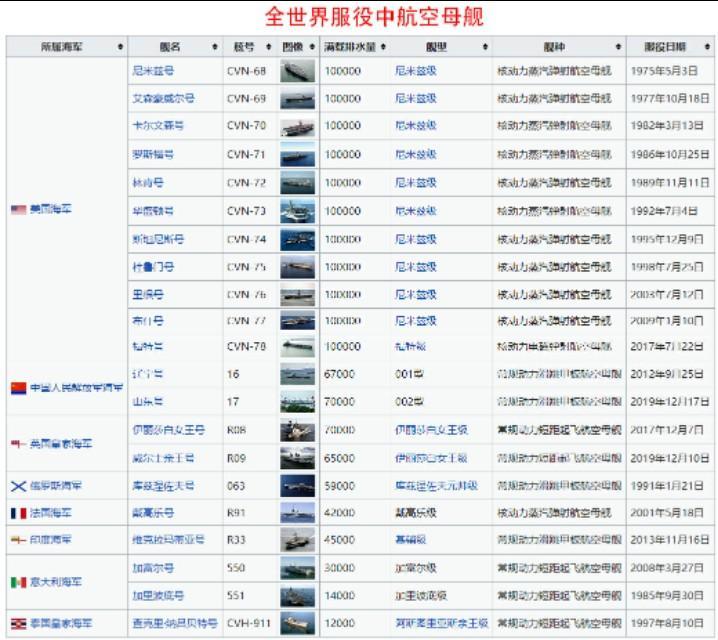
Task: Click the United States flag icon
Action: 18,209
